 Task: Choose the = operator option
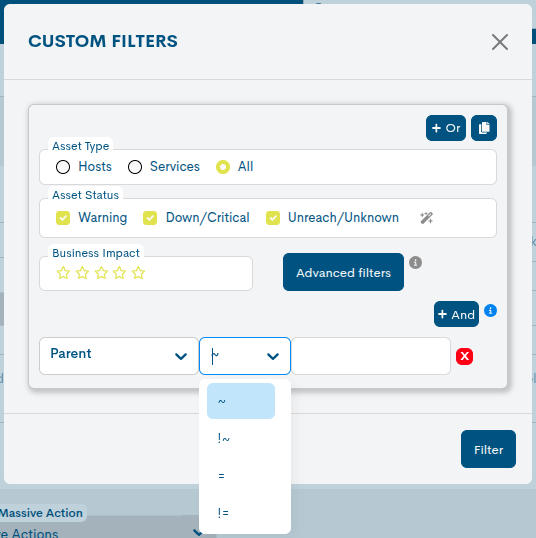241,476
